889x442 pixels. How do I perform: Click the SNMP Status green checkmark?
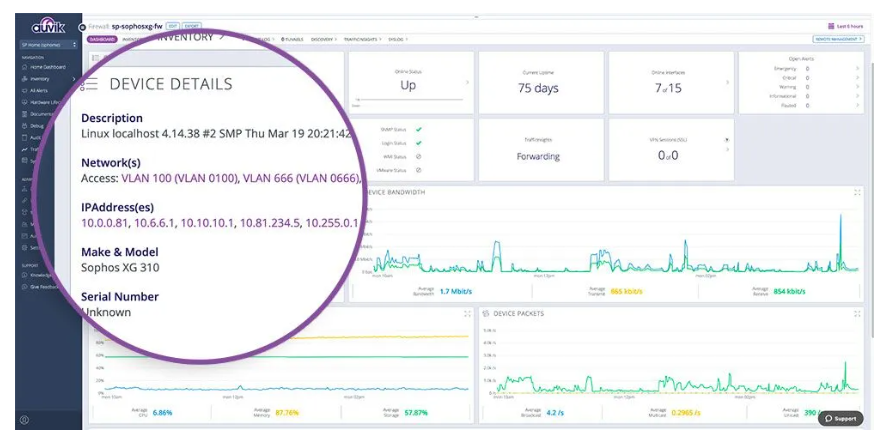tap(418, 130)
